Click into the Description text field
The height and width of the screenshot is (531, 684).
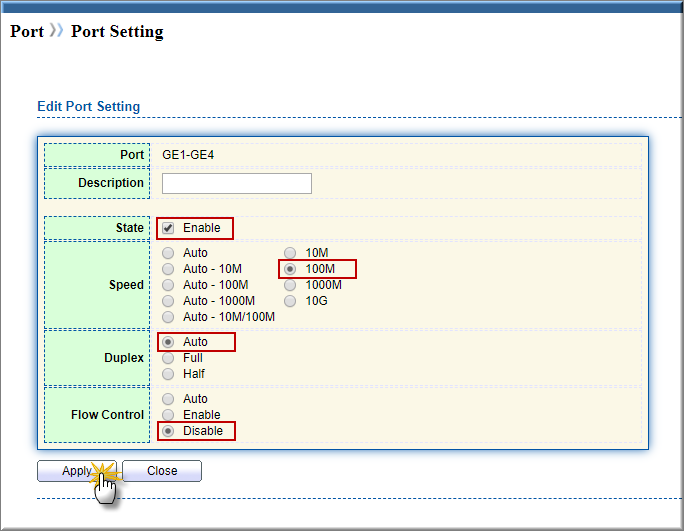237,184
